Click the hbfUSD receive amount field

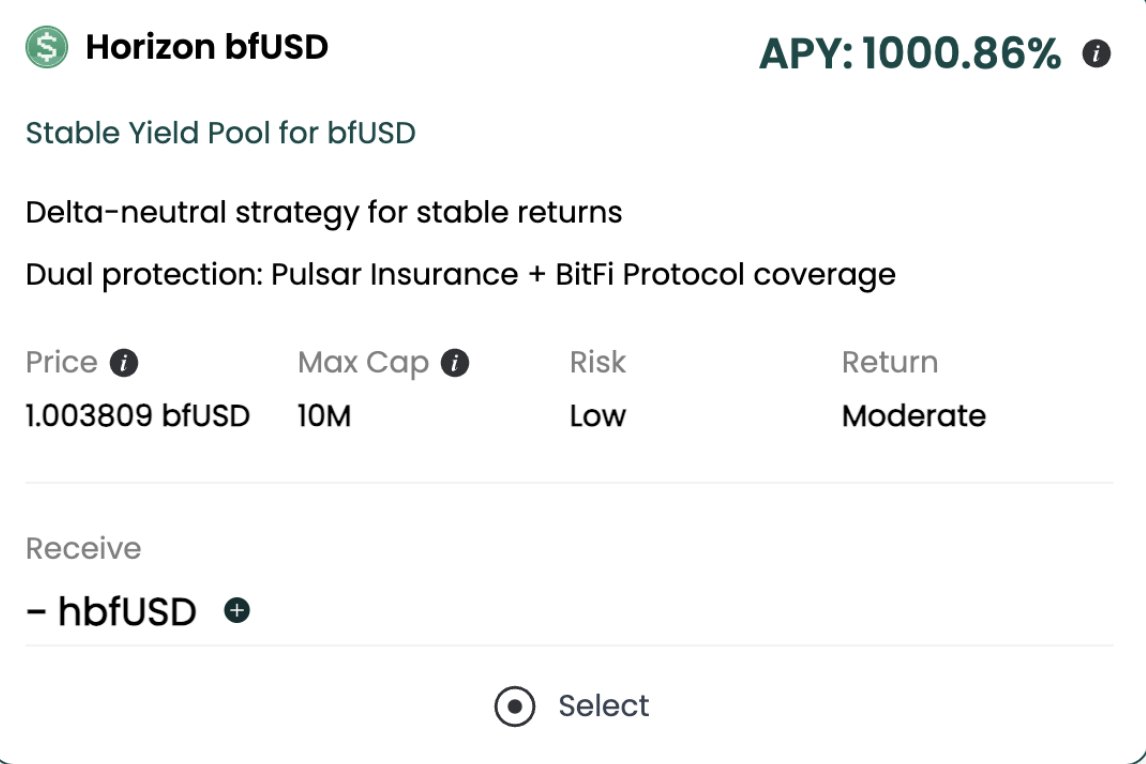tap(111, 611)
